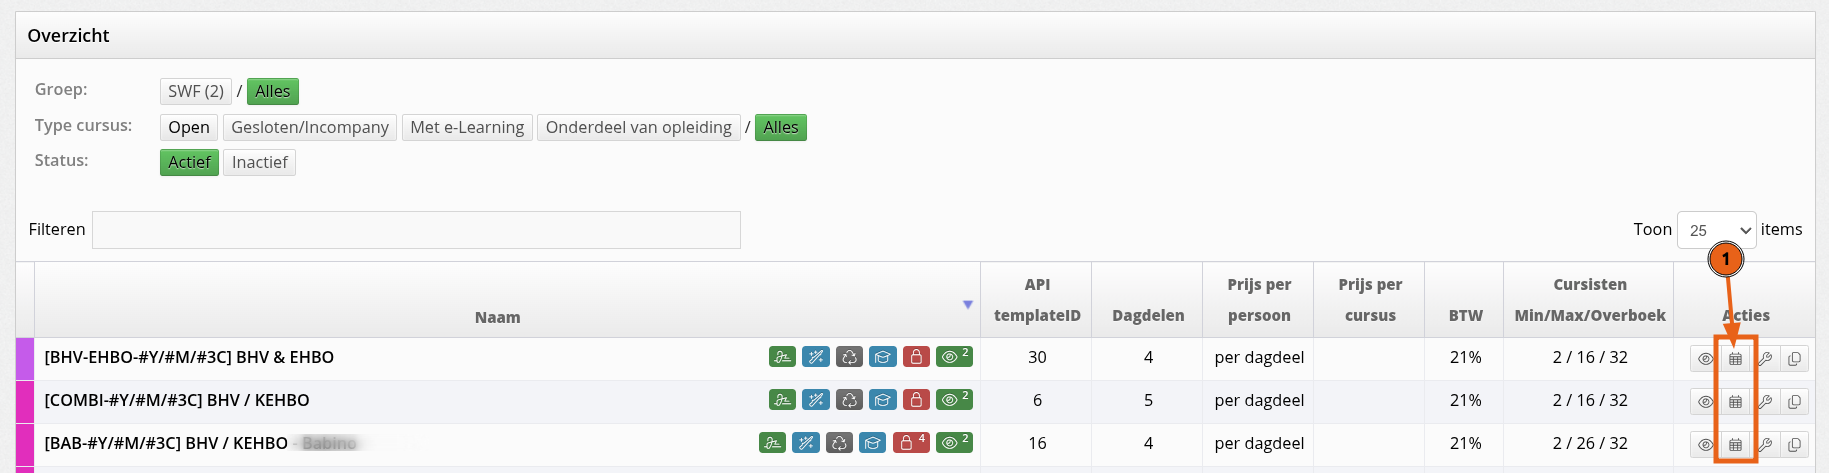Click the signature icon in BHV-EHBO row
The width and height of the screenshot is (1829, 473).
click(782, 357)
